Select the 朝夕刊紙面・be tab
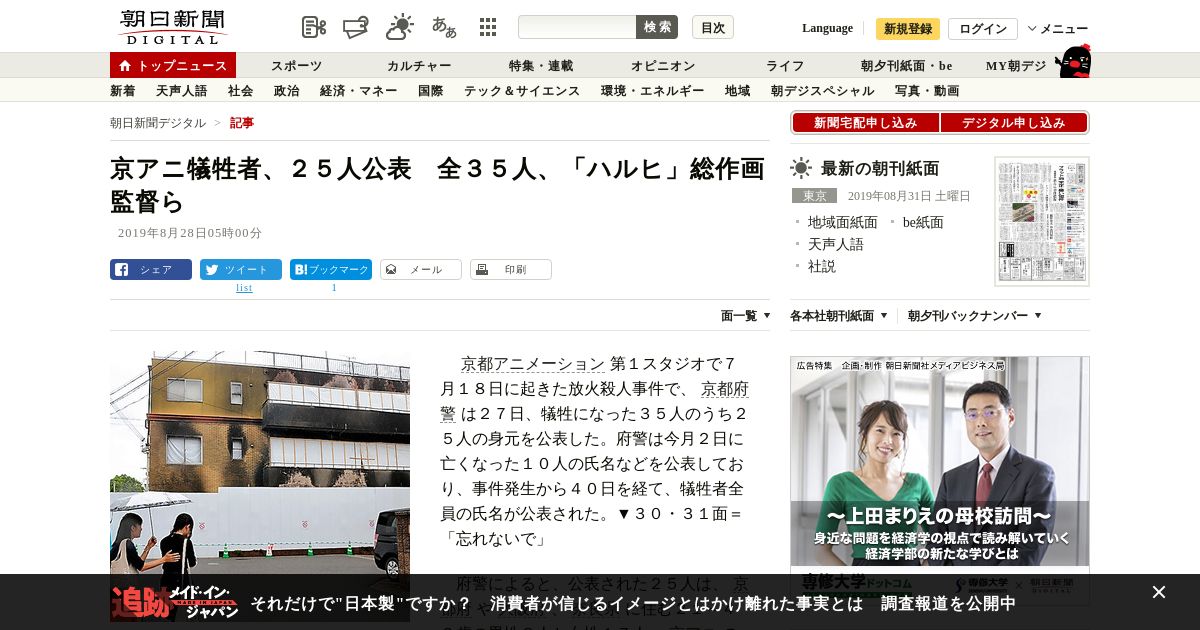The image size is (1200, 630). tap(907, 66)
